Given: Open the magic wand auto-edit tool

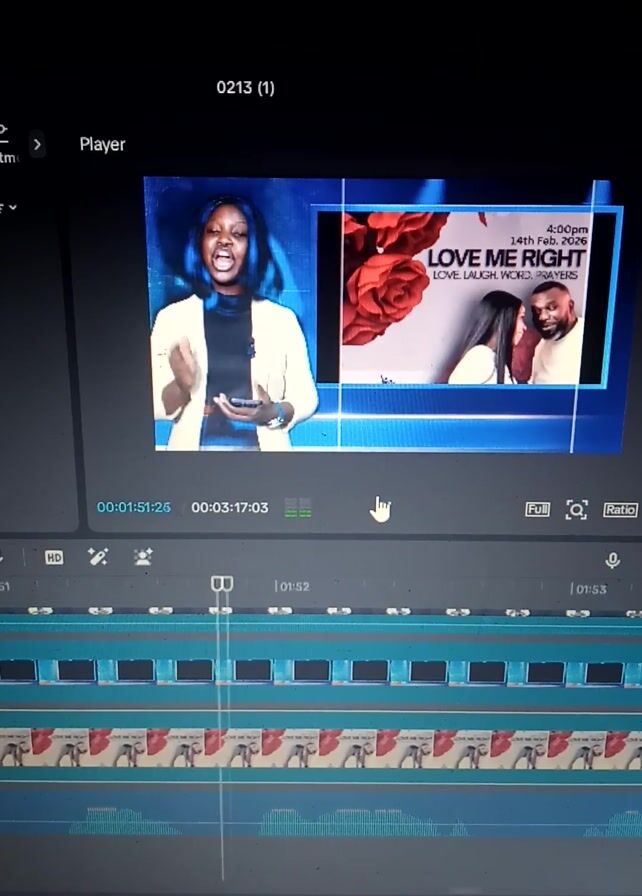Looking at the screenshot, I should tap(98, 557).
